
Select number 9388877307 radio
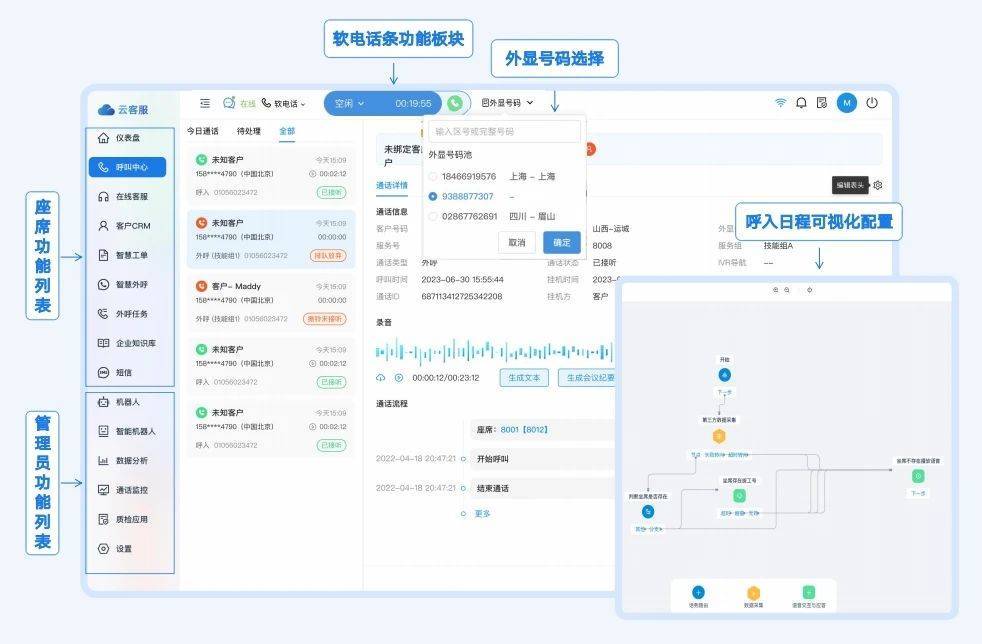[x=432, y=197]
